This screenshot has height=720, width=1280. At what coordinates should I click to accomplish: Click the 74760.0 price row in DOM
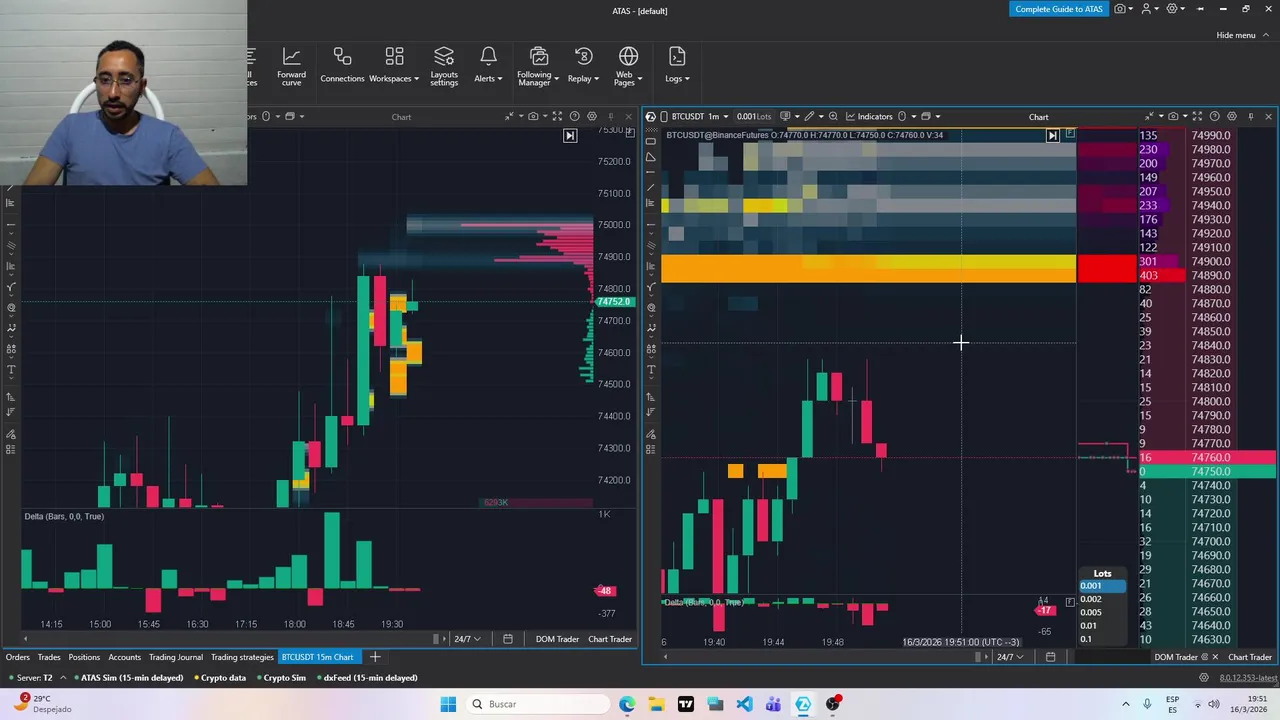click(x=1210, y=457)
